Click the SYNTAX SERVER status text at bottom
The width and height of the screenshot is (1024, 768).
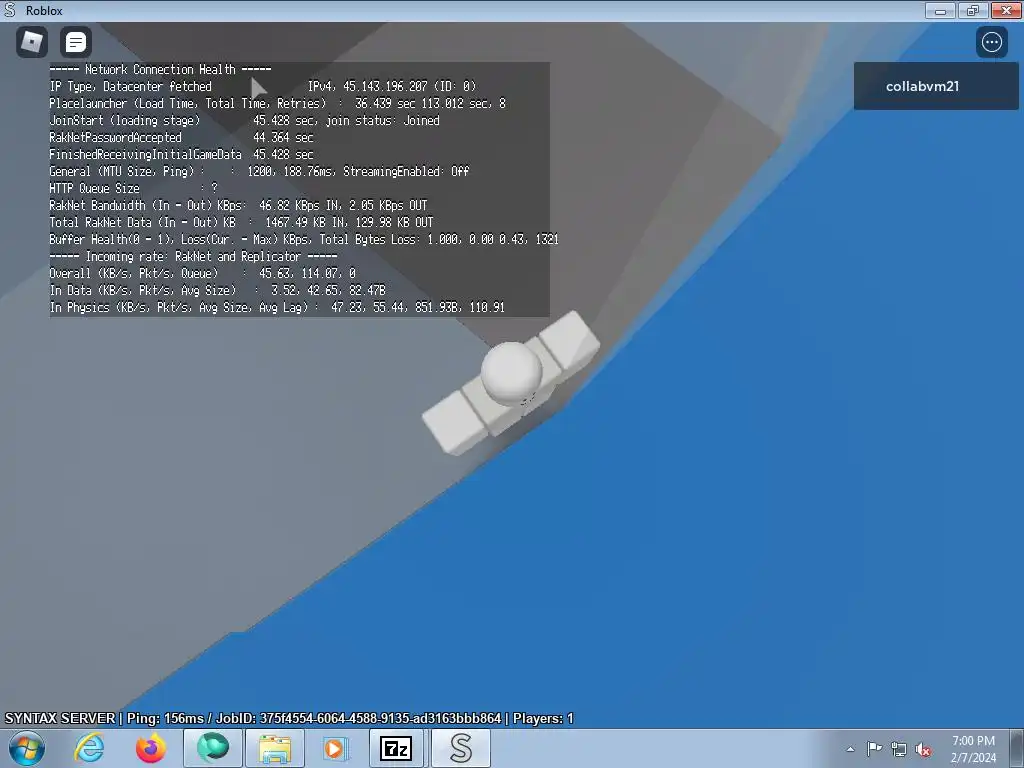(x=289, y=718)
